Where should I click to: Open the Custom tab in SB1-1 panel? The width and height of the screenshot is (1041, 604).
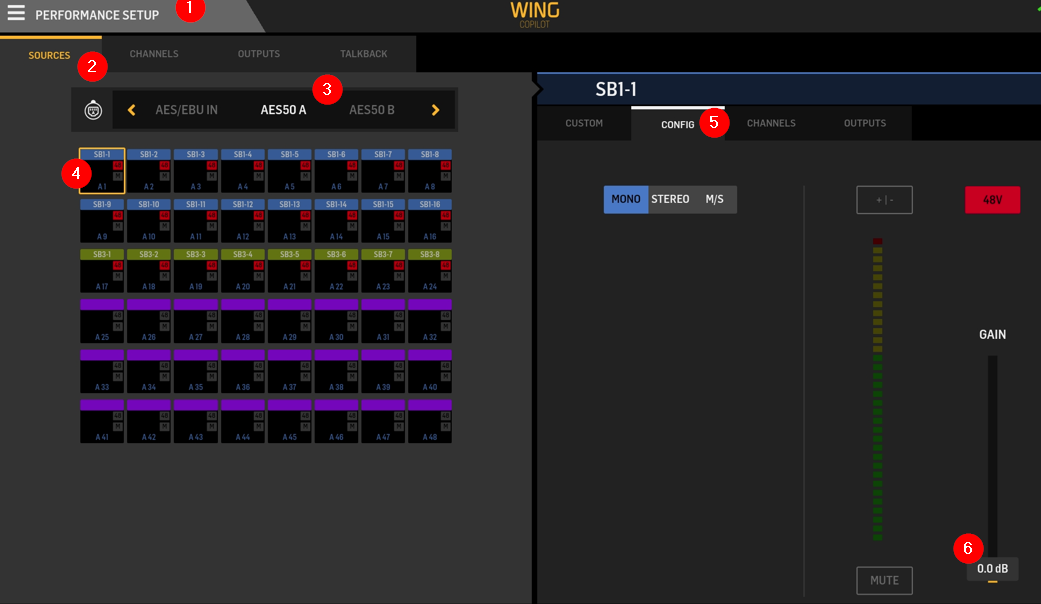click(x=584, y=124)
